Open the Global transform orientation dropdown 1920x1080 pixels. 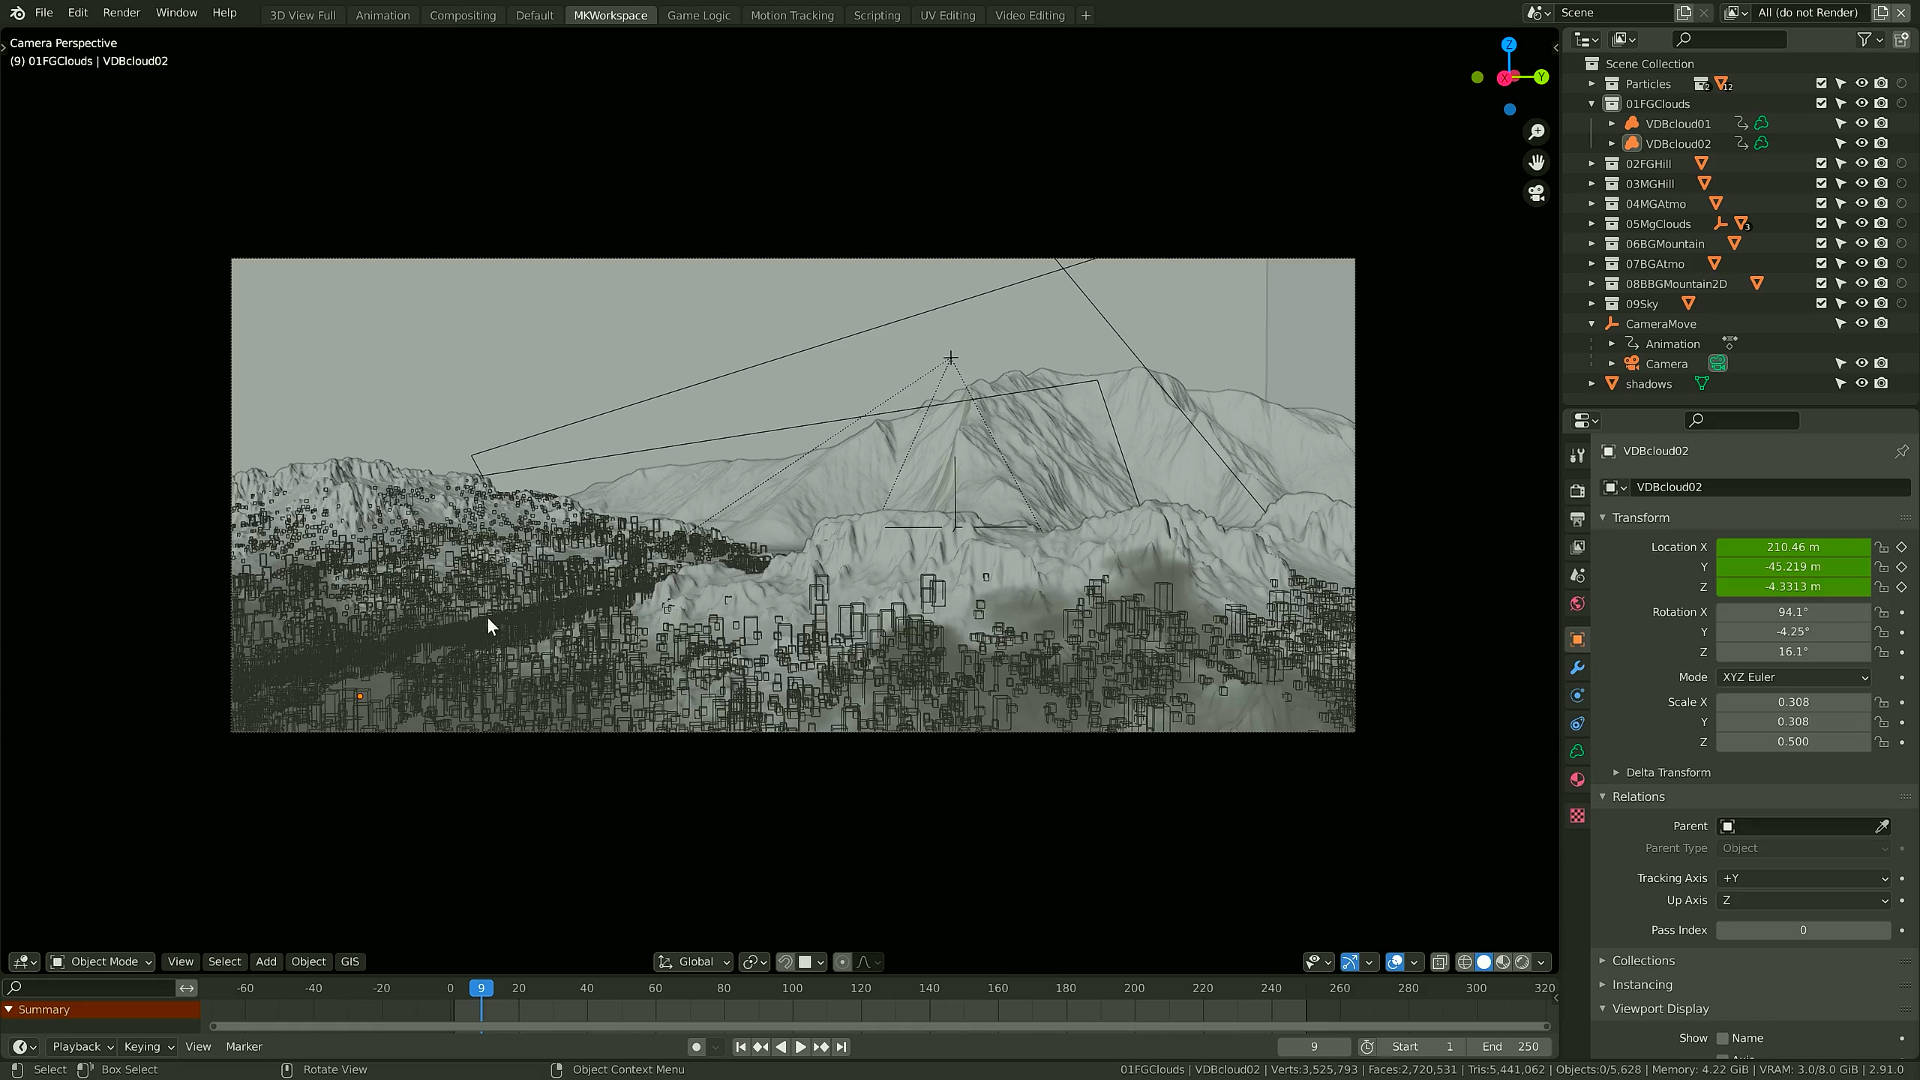[x=694, y=962]
